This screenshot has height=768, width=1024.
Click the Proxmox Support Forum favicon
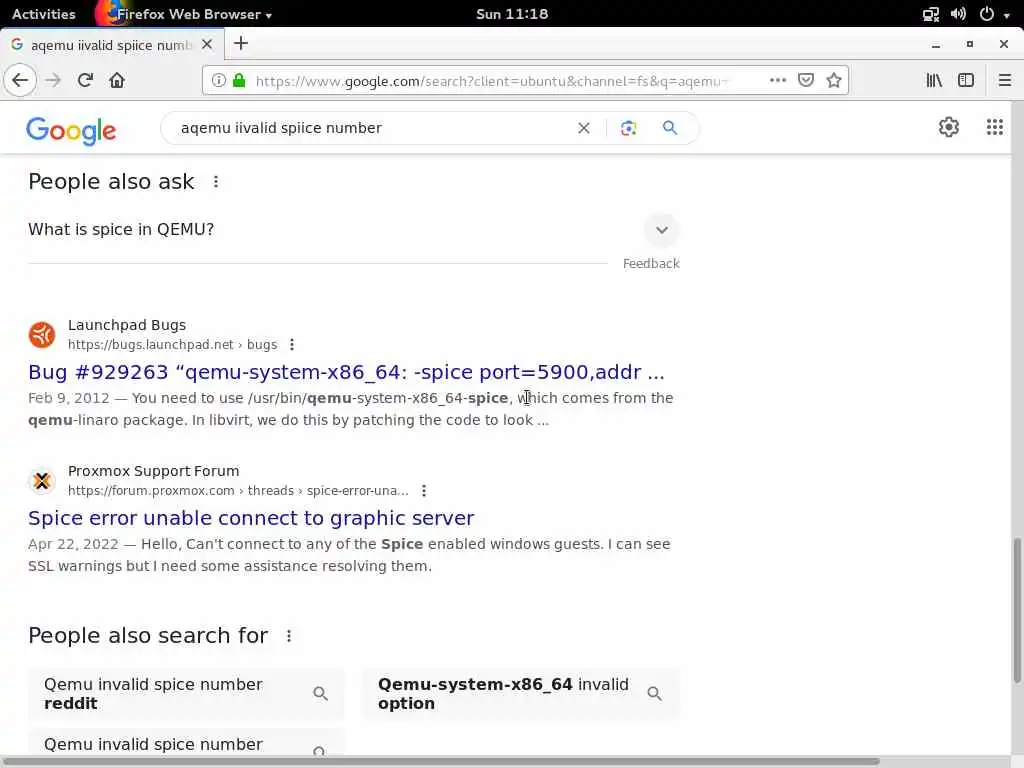point(42,481)
